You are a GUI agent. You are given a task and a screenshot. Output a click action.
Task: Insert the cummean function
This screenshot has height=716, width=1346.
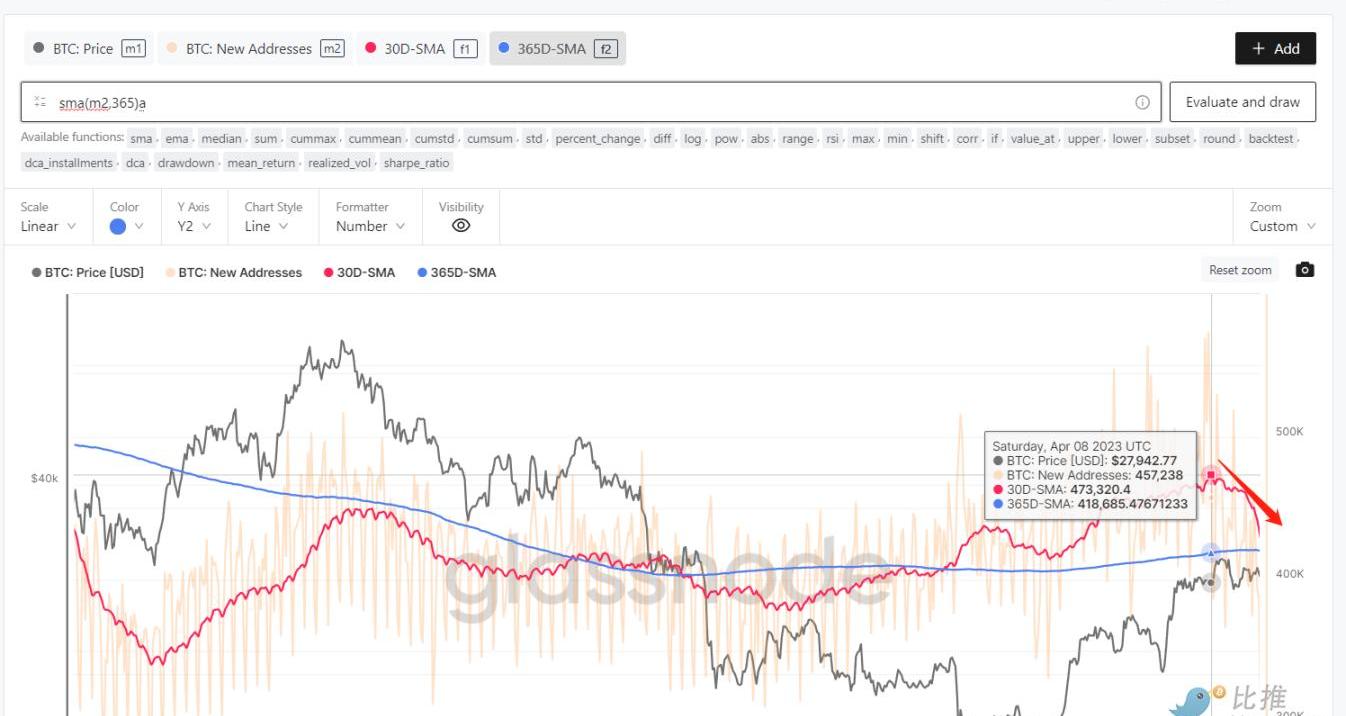[x=376, y=139]
